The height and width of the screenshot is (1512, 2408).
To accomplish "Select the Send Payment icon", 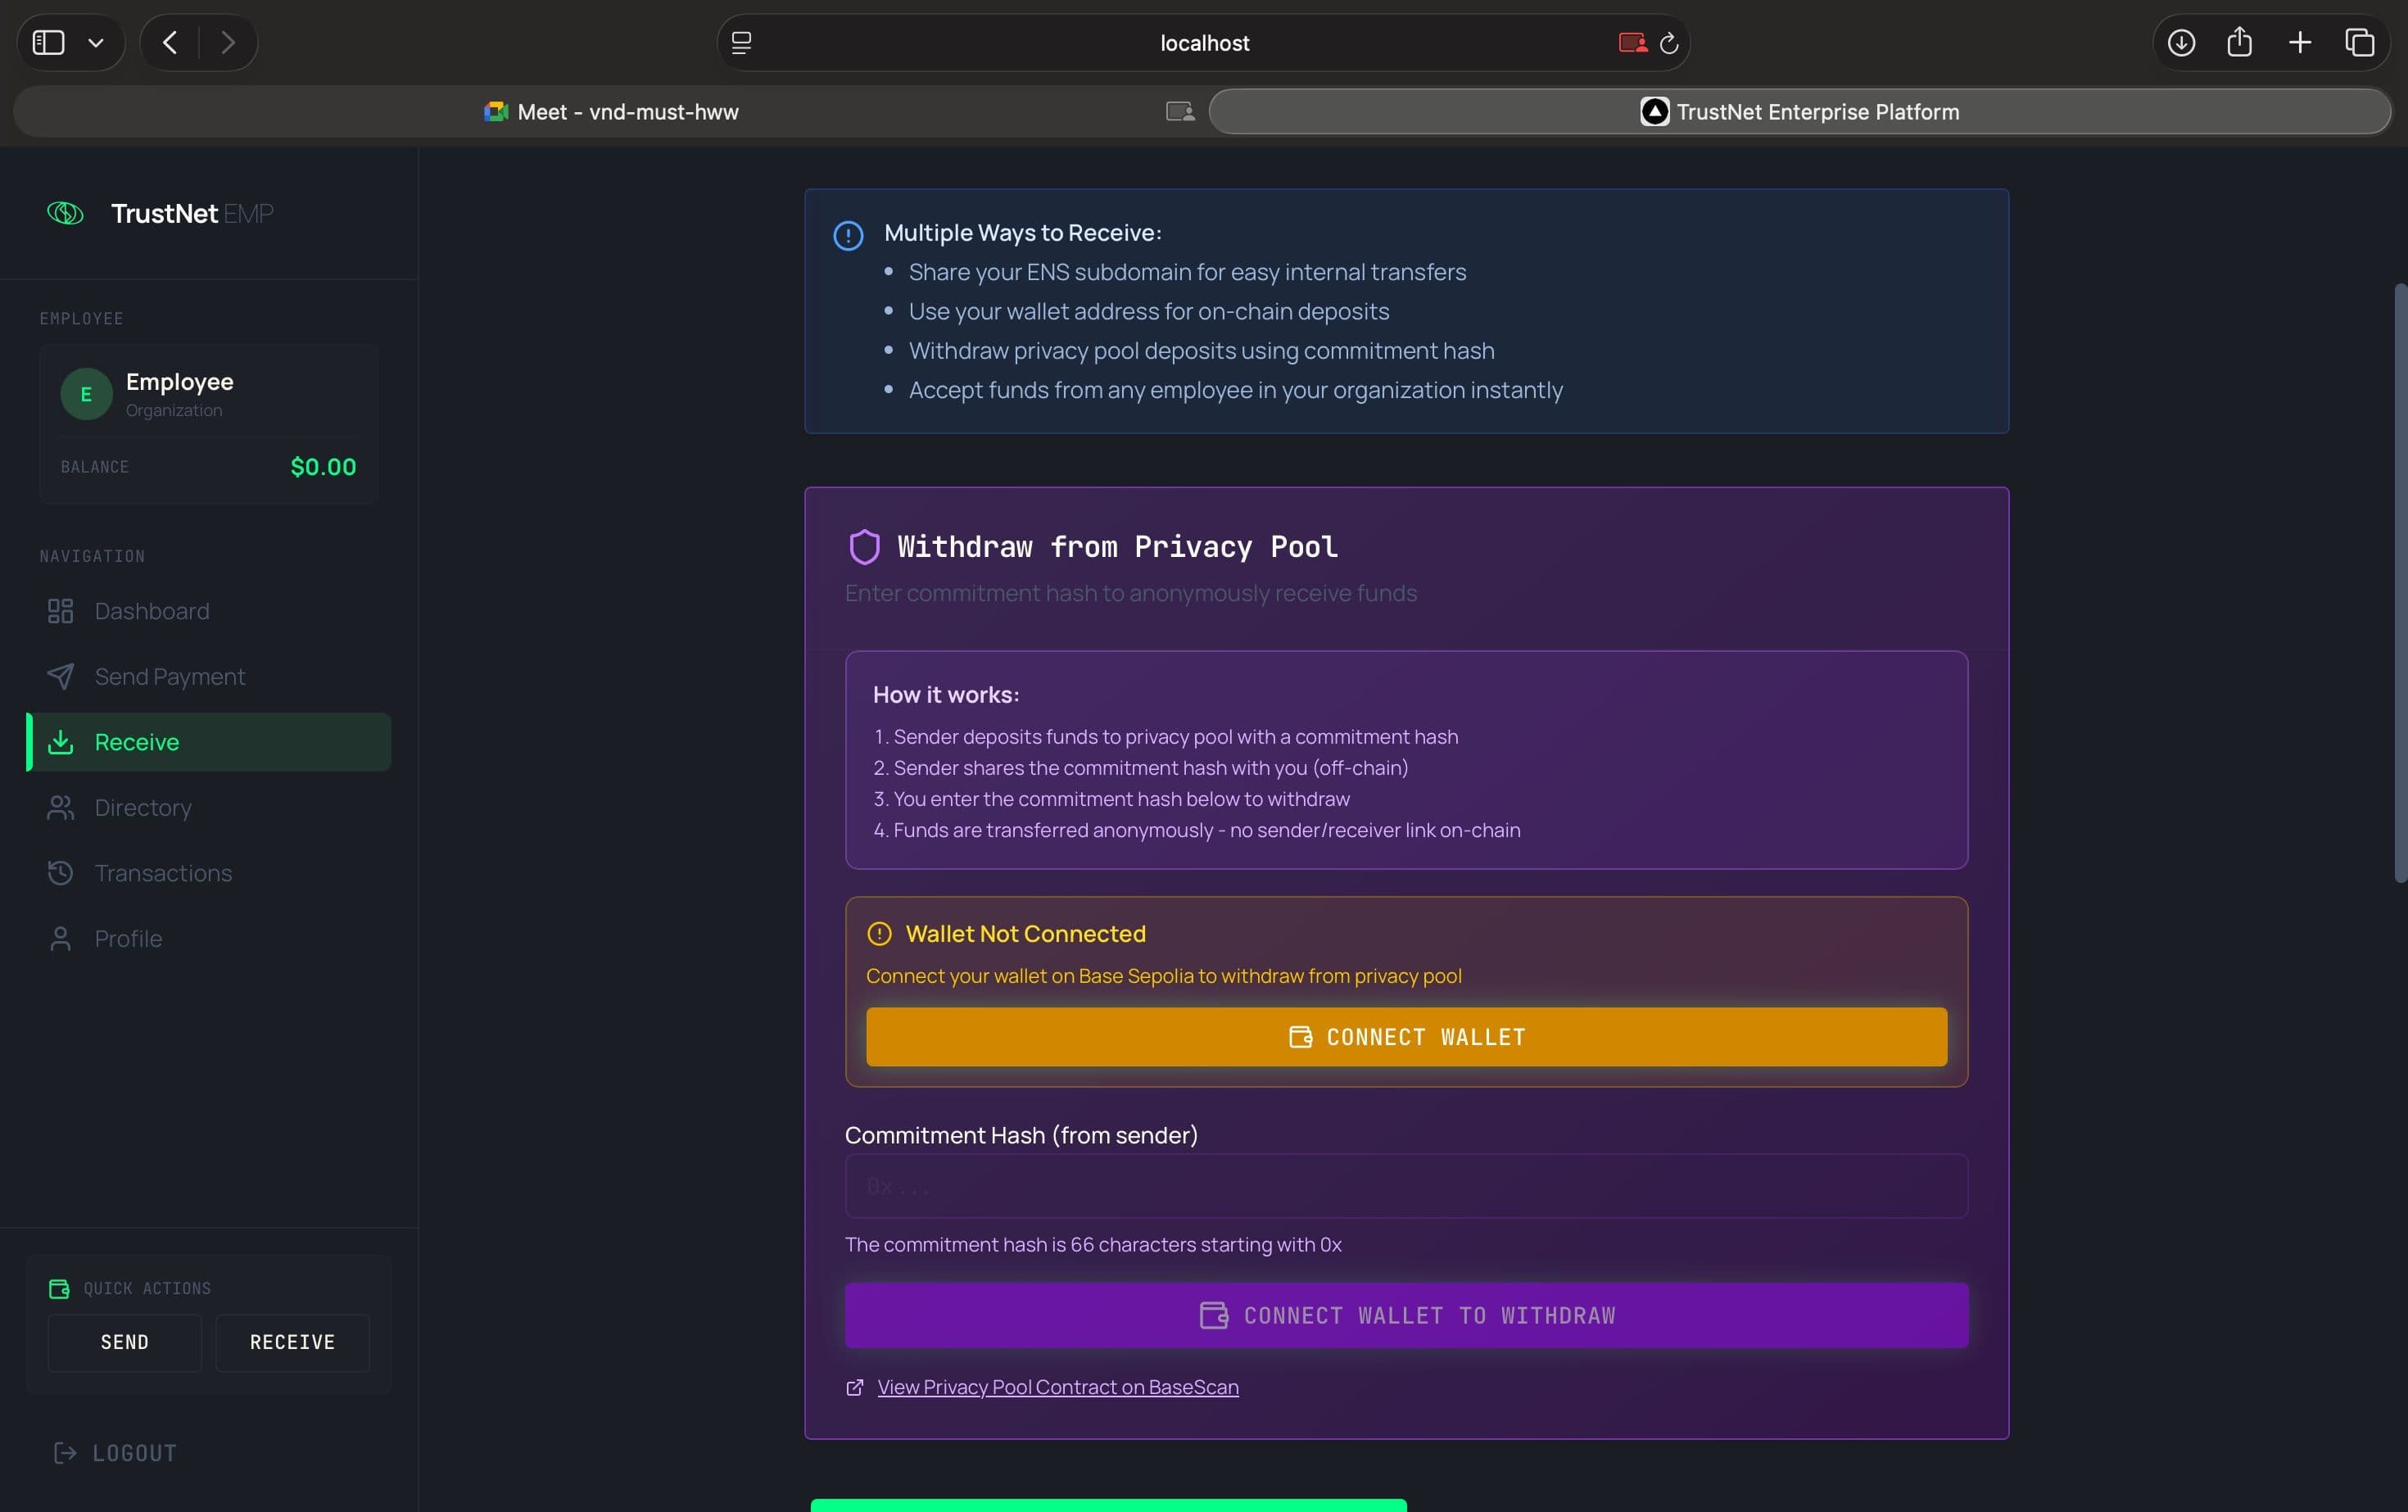I will [61, 676].
